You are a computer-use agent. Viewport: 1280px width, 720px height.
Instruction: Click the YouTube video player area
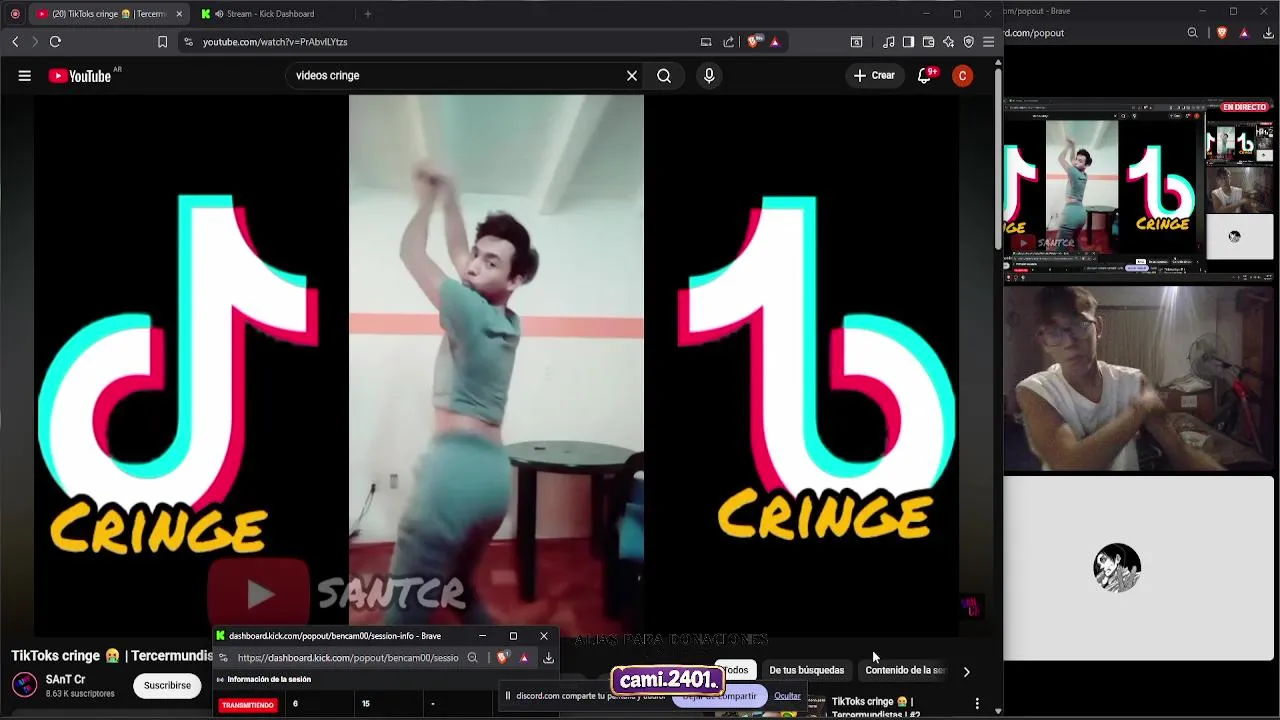[496, 365]
